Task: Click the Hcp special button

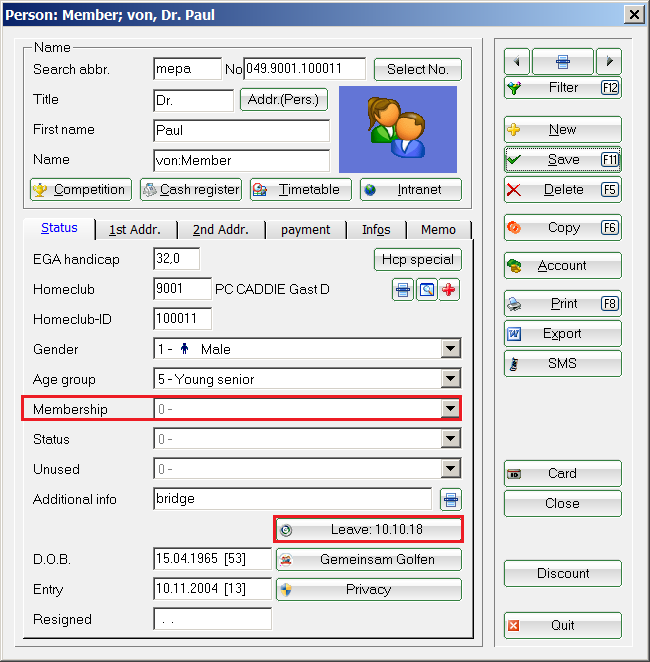Action: [418, 259]
